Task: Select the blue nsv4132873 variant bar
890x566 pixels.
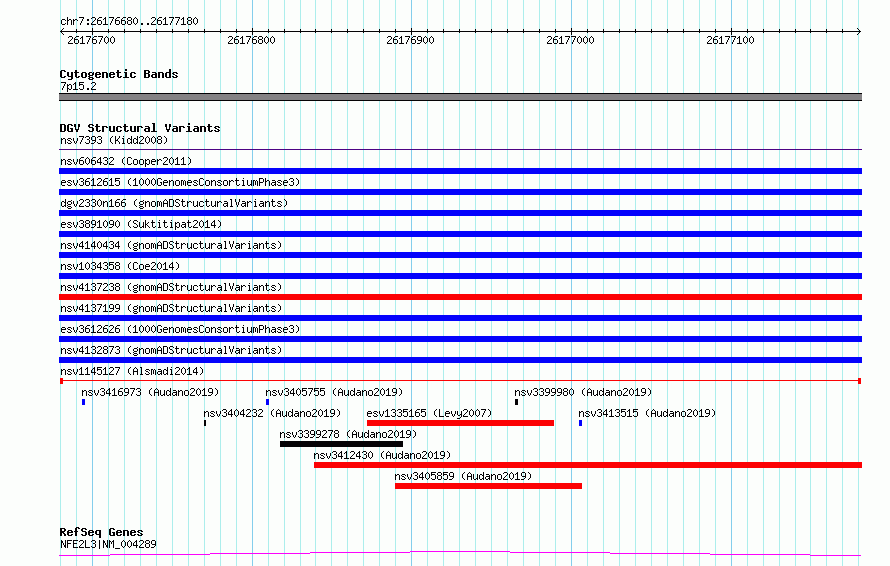Action: point(460,360)
